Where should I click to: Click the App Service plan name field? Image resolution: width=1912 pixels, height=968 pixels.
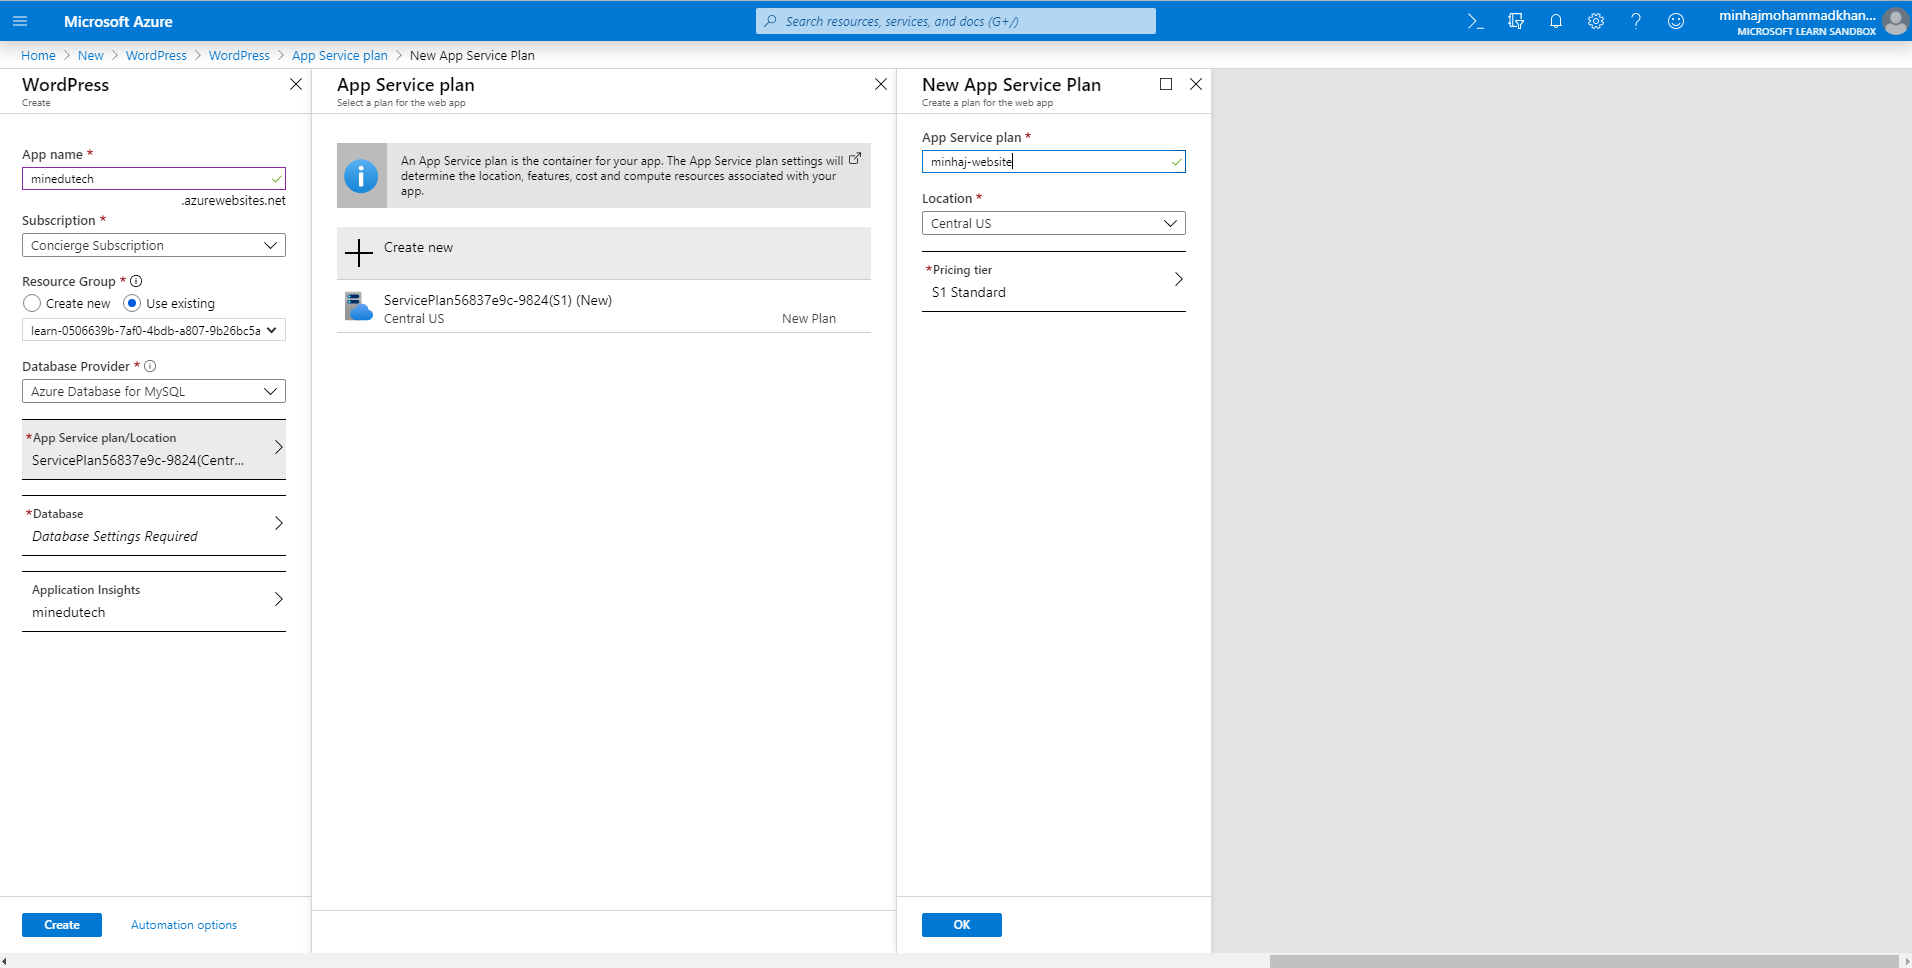click(1045, 162)
